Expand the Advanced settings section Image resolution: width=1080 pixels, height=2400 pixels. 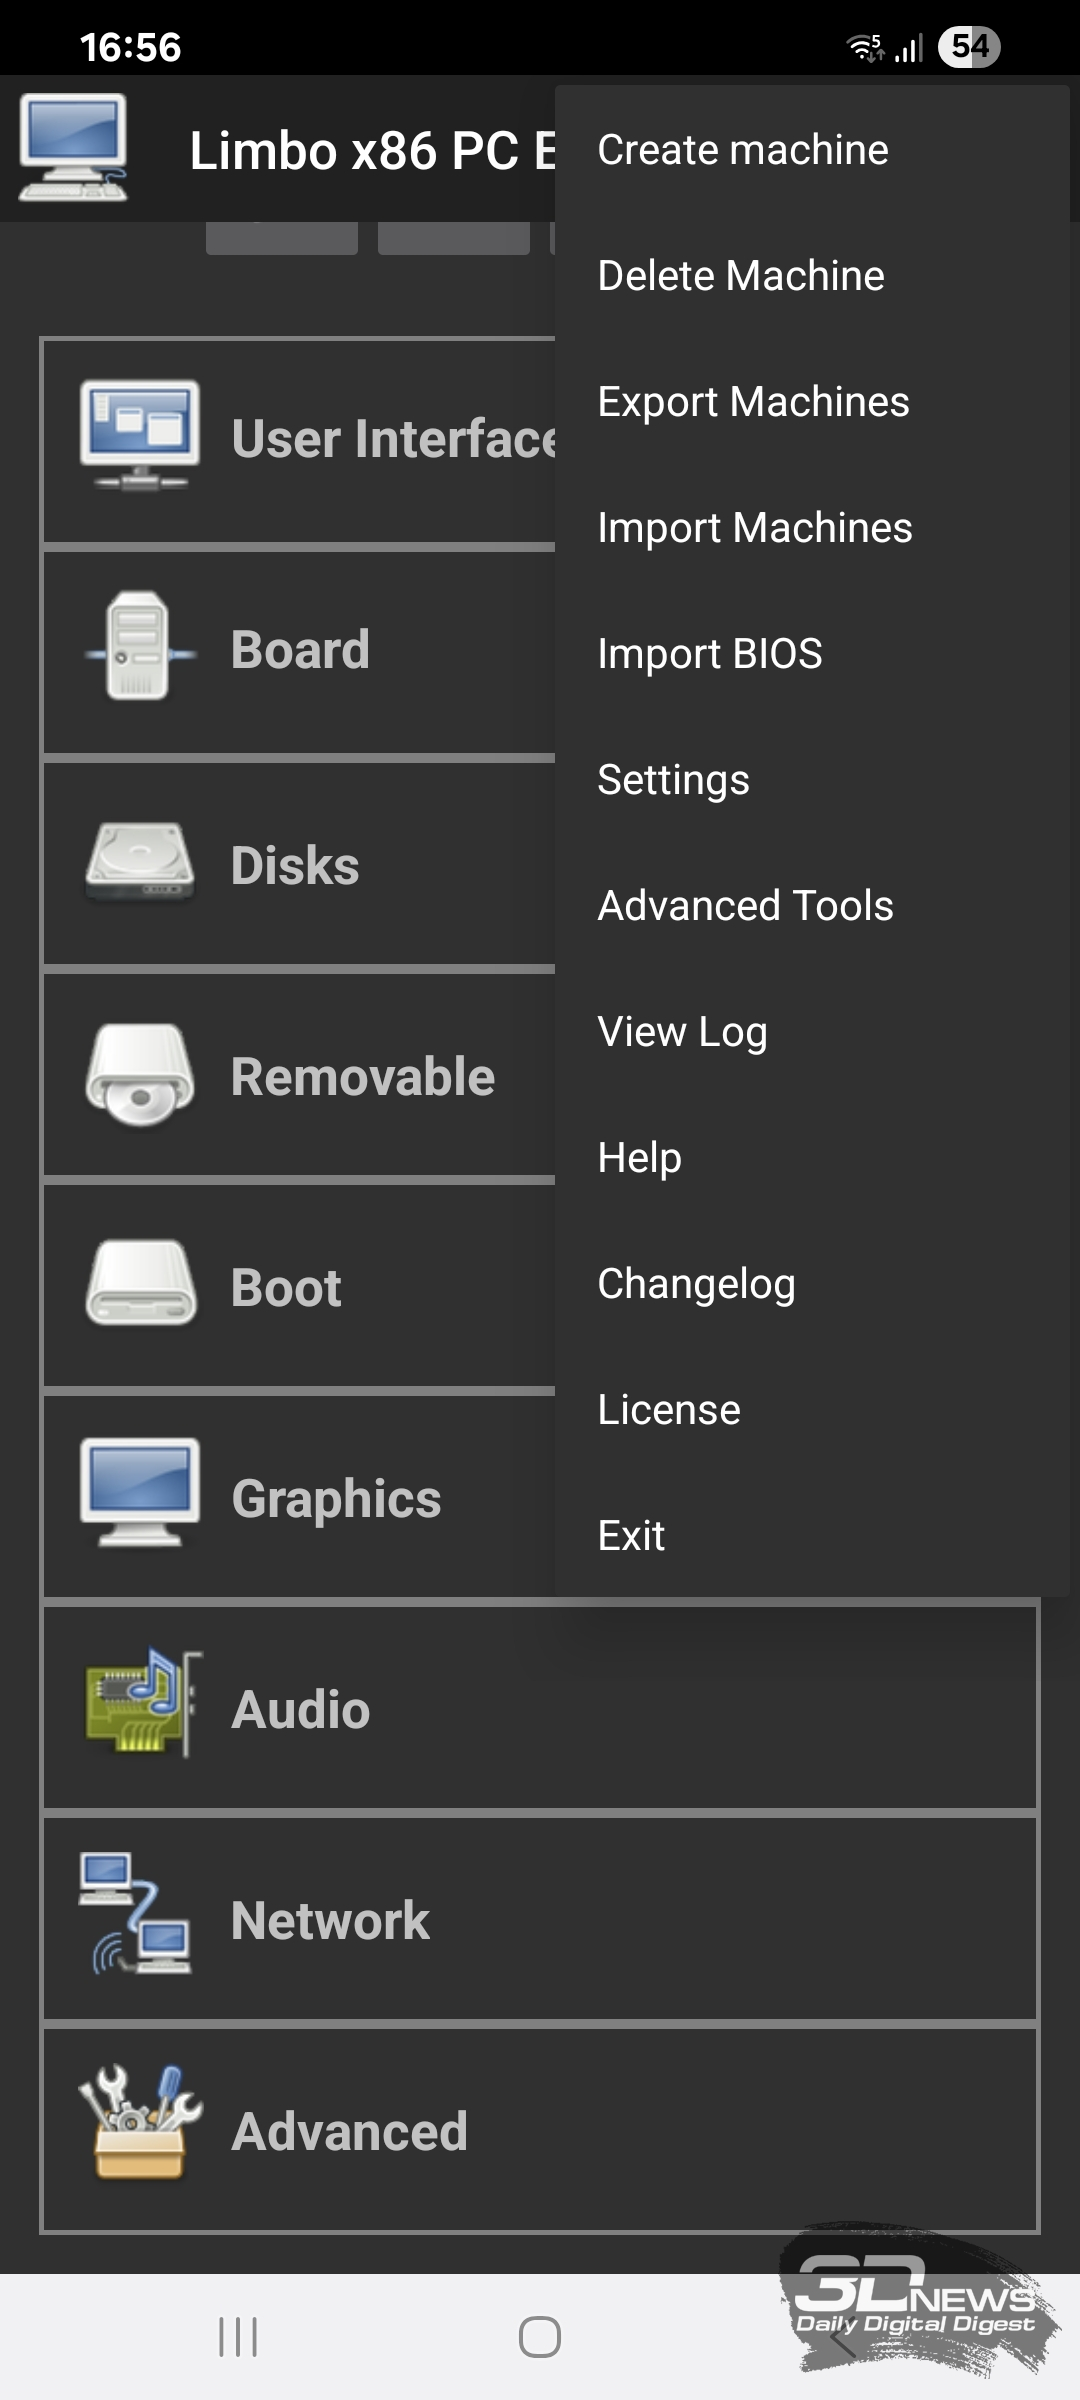[540, 2130]
